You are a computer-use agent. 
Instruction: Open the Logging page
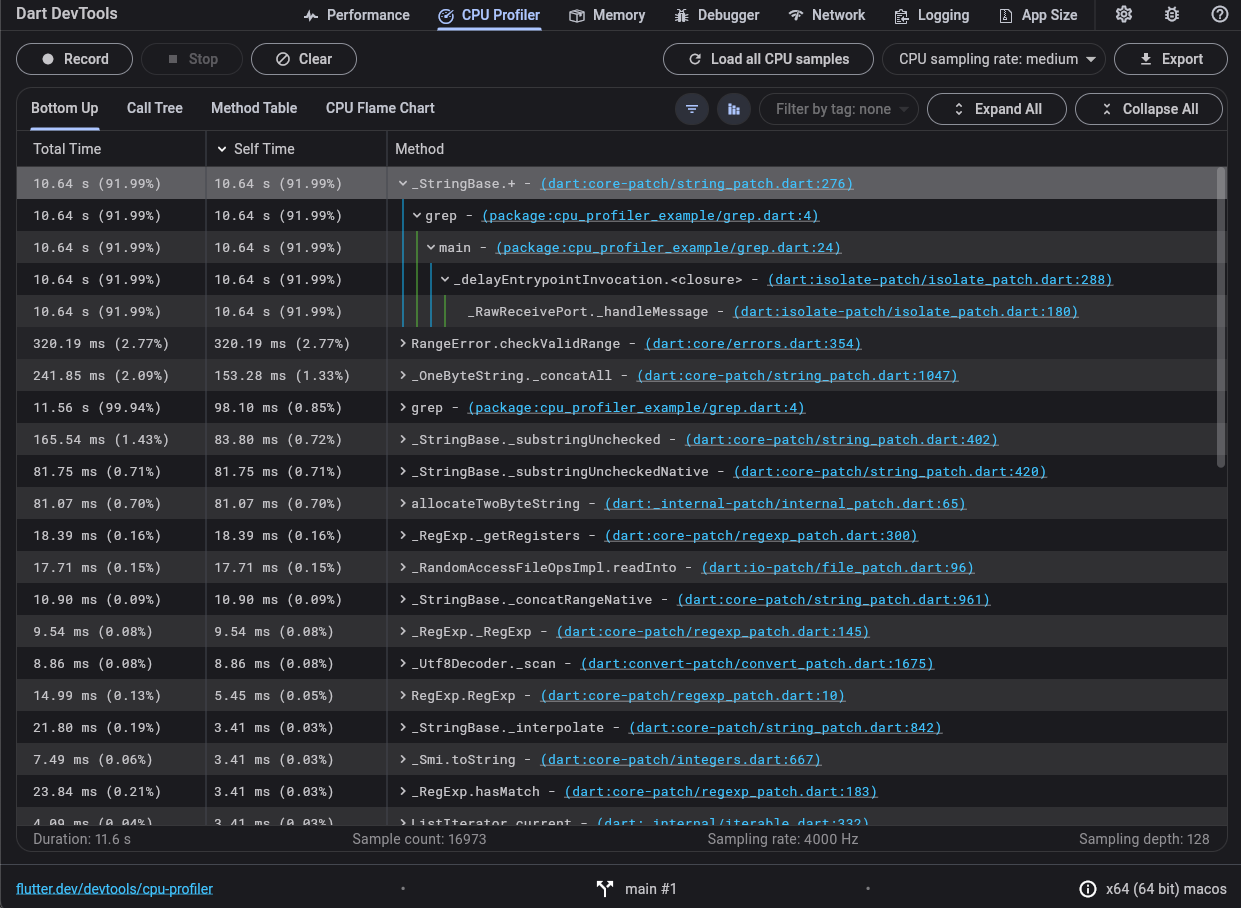[931, 15]
